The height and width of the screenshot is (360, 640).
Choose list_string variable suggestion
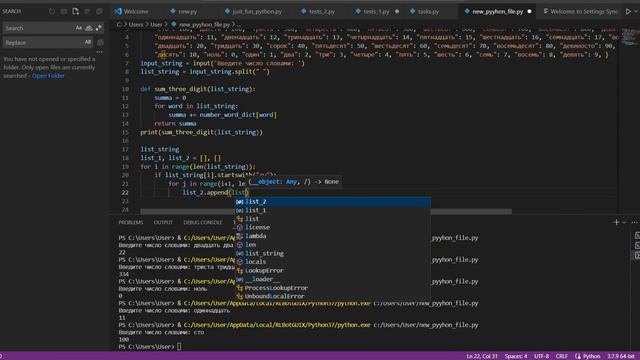click(x=332, y=253)
